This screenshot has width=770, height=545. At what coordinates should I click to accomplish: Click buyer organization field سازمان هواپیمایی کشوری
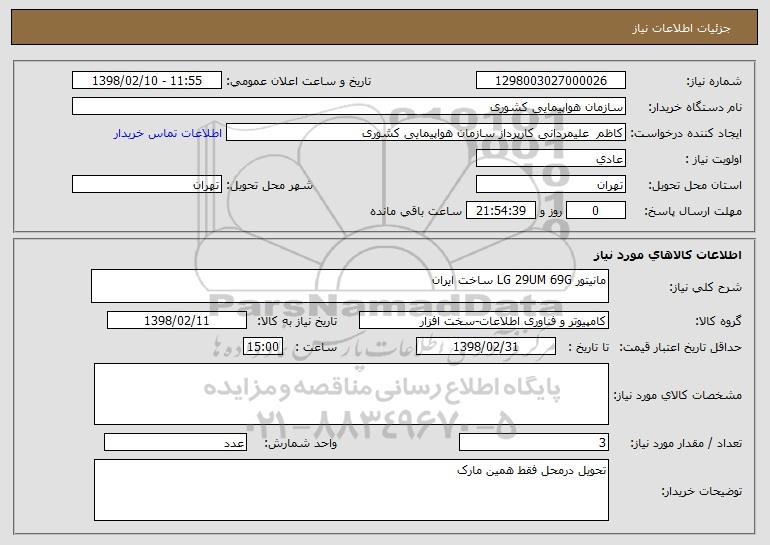(349, 107)
